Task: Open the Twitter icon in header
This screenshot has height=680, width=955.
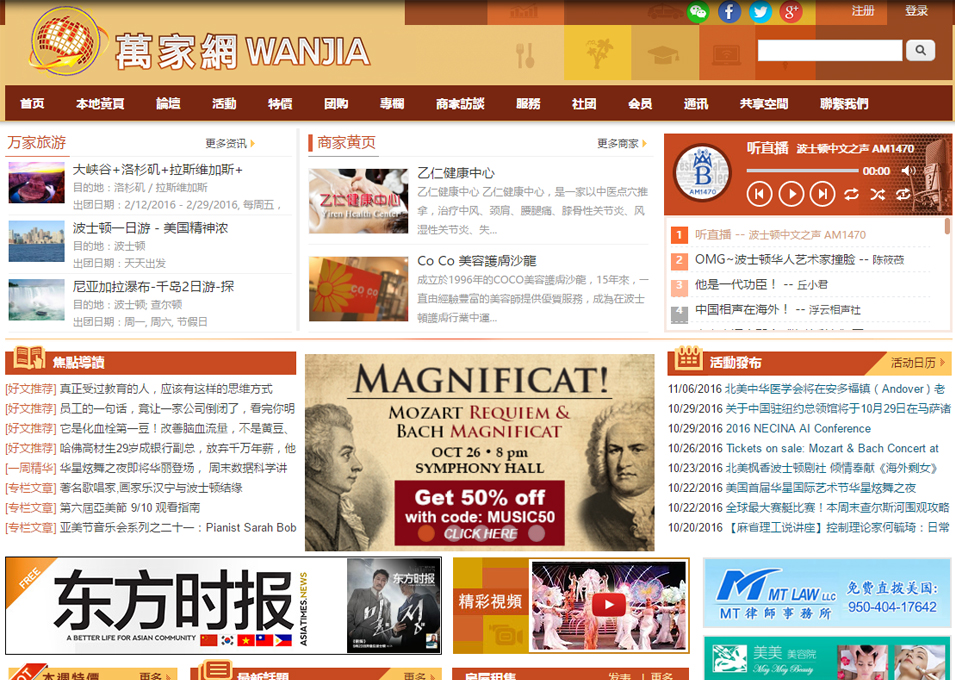Action: 760,12
